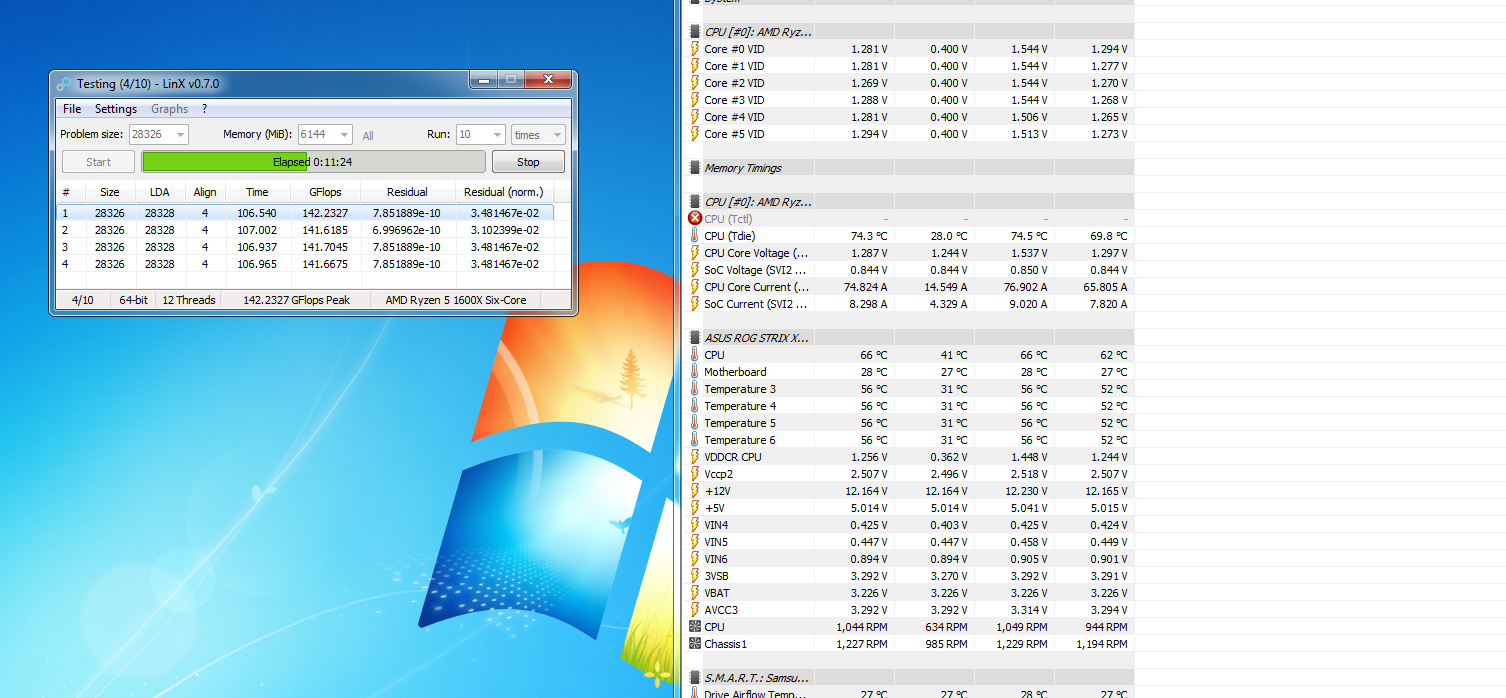Click the VIN5 sensor row label
Screen dimensions: 1506x698
[x=716, y=542]
